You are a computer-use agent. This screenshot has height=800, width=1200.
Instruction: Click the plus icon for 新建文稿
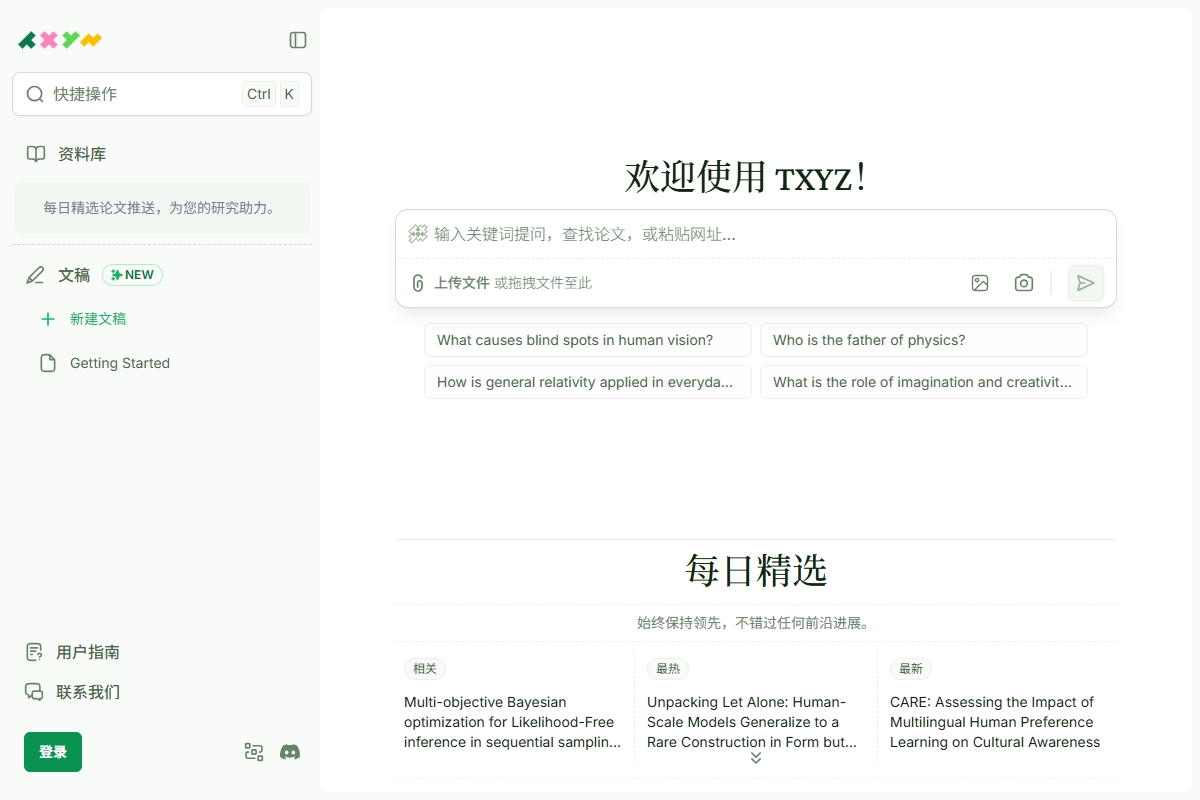click(x=47, y=318)
